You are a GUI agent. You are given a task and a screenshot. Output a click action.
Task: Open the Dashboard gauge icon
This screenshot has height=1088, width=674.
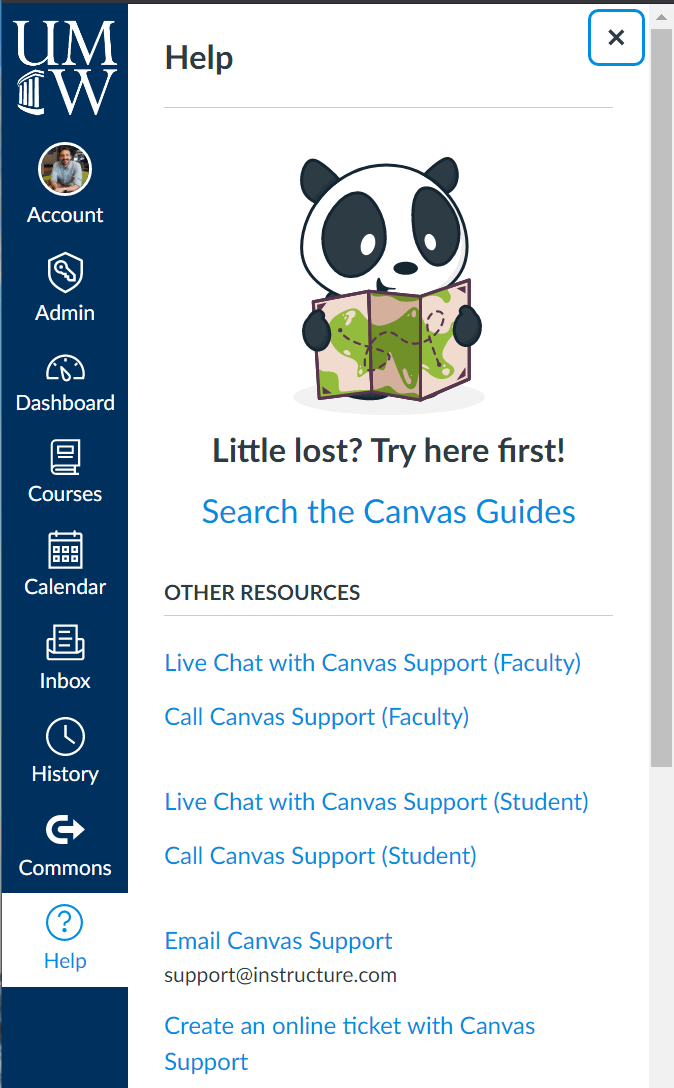point(64,366)
